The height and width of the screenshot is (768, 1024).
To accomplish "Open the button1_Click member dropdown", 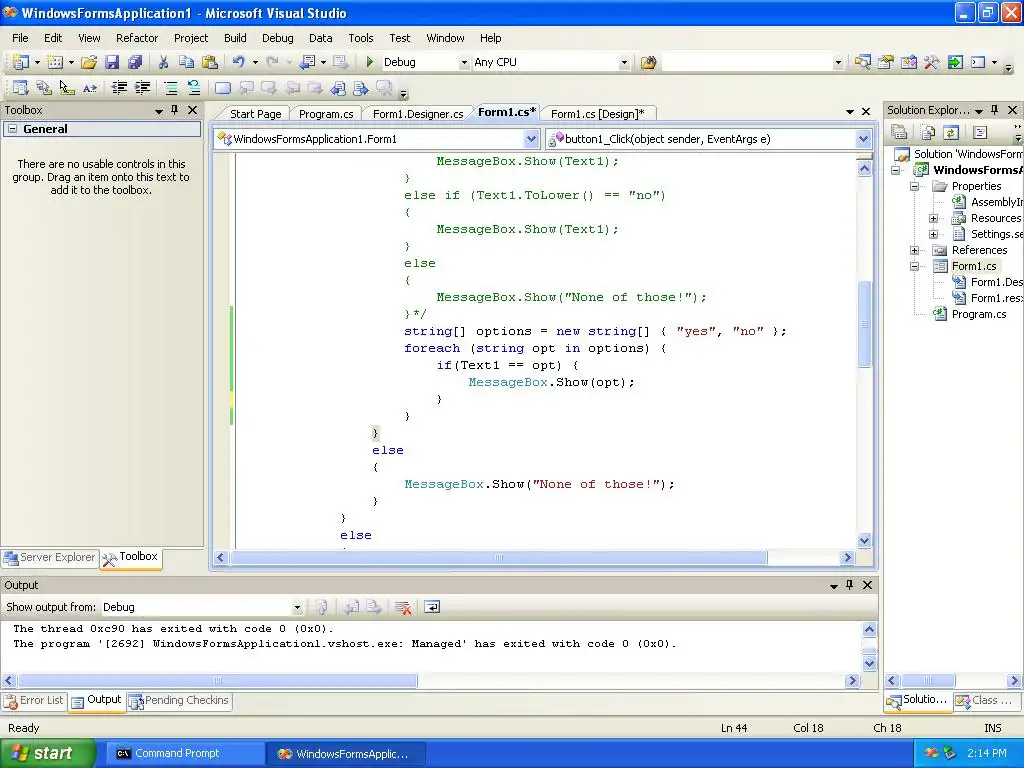I will (863, 138).
